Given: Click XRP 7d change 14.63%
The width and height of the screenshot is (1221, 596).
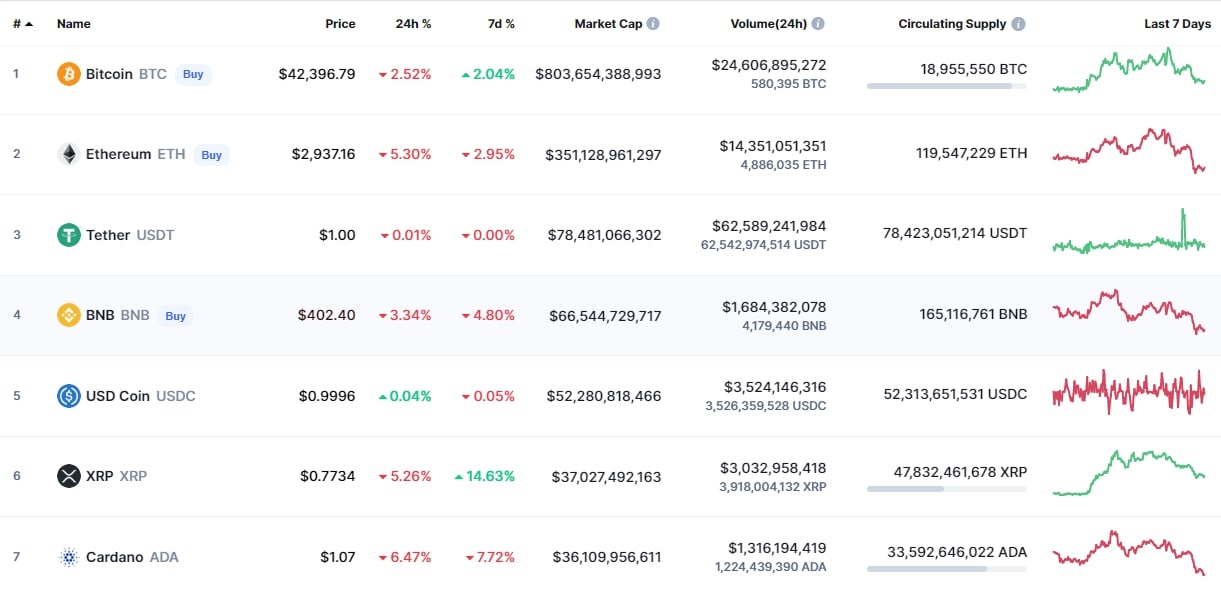Looking at the screenshot, I should coord(485,476).
